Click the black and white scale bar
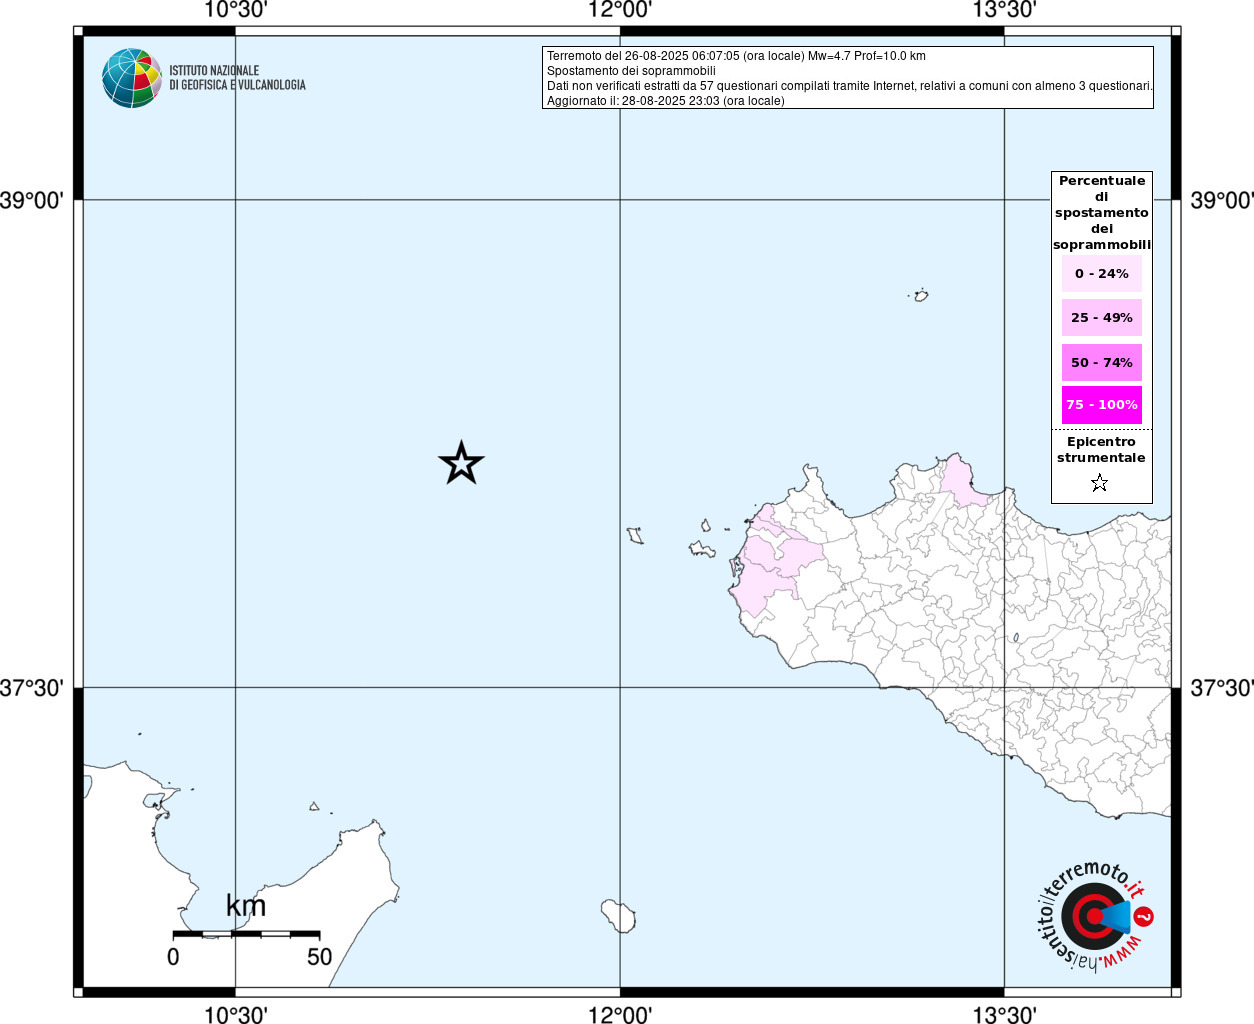 pyautogui.click(x=246, y=934)
